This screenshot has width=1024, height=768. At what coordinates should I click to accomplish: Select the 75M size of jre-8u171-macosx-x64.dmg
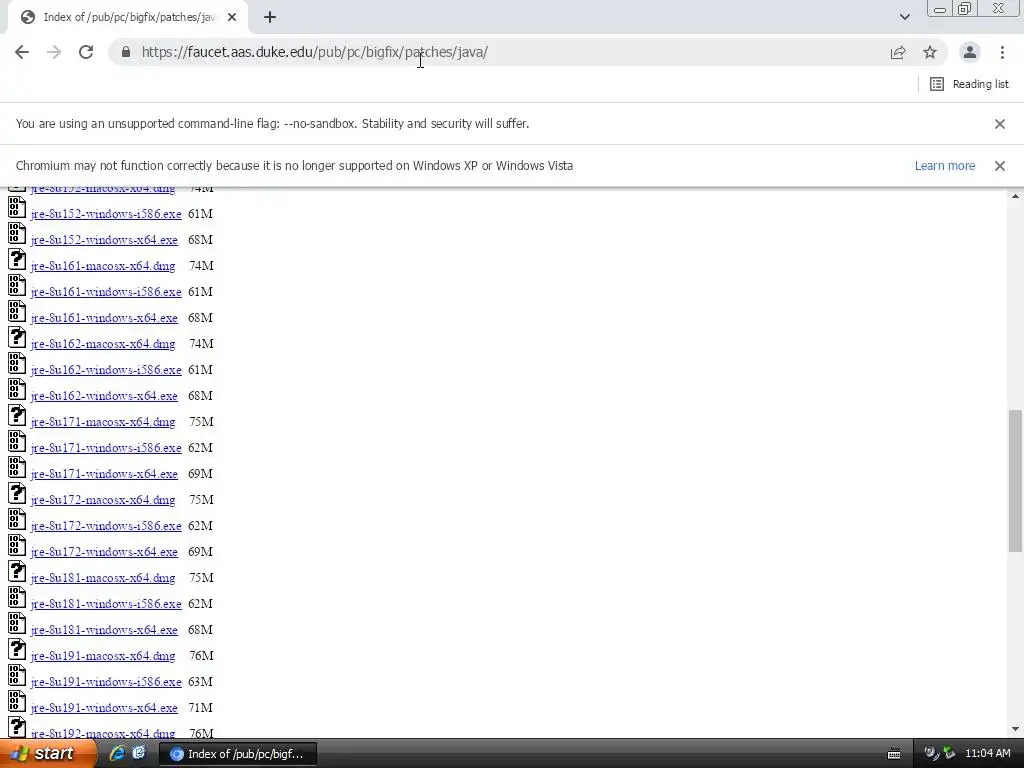click(201, 423)
